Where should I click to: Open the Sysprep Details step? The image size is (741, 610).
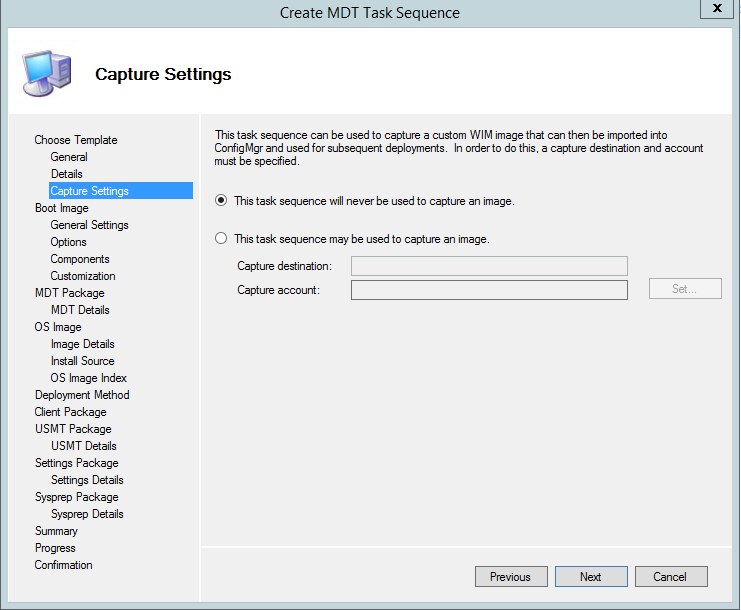pyautogui.click(x=87, y=514)
